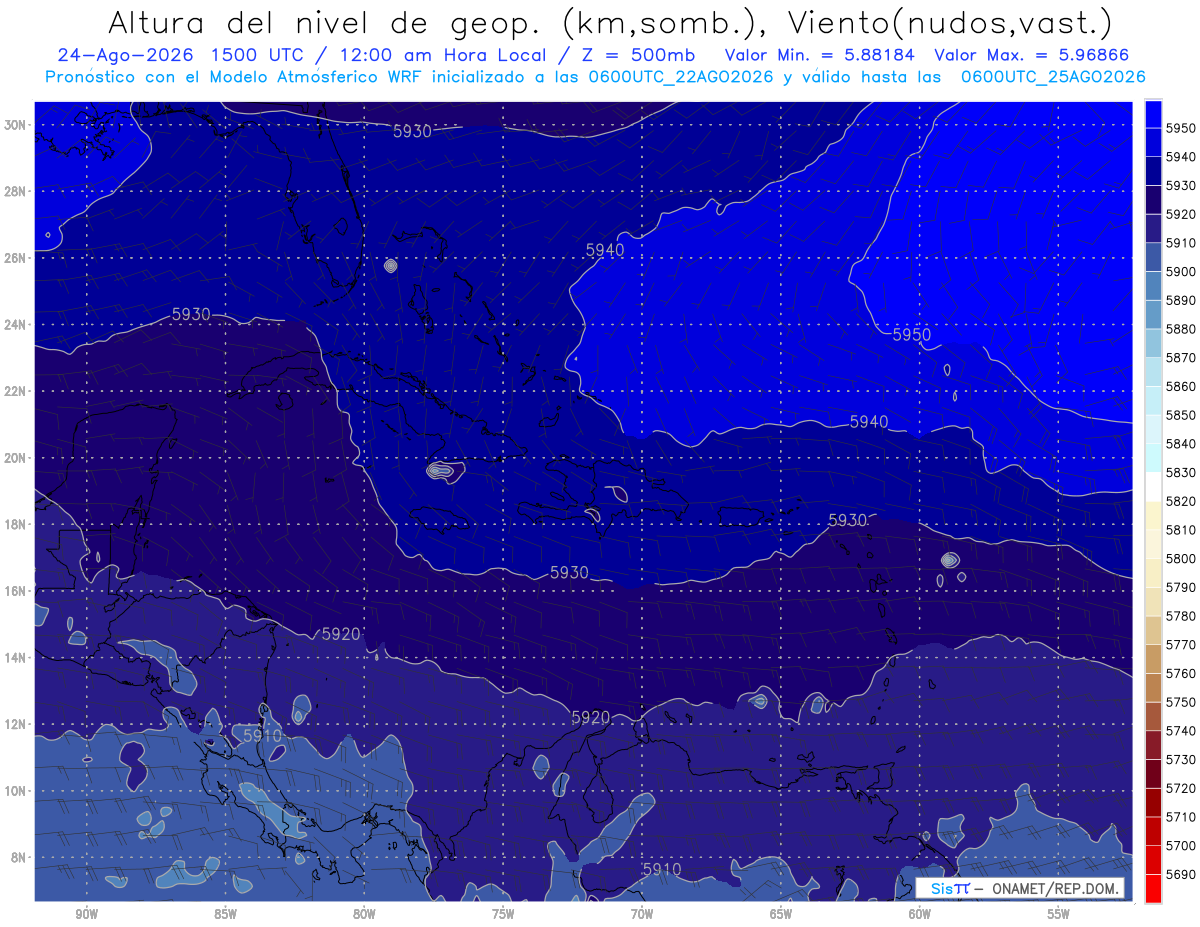Click the '5880' label on the colorbar
Image resolution: width=1200 pixels, height=927 pixels.
pos(1181,329)
